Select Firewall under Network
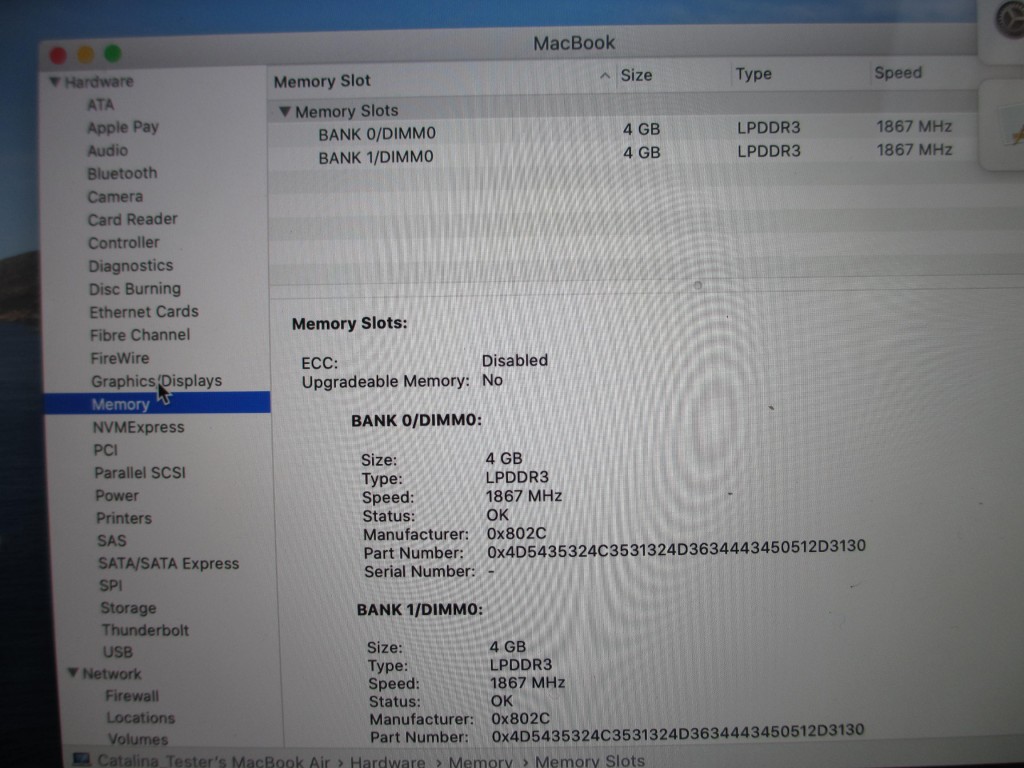 tap(132, 696)
